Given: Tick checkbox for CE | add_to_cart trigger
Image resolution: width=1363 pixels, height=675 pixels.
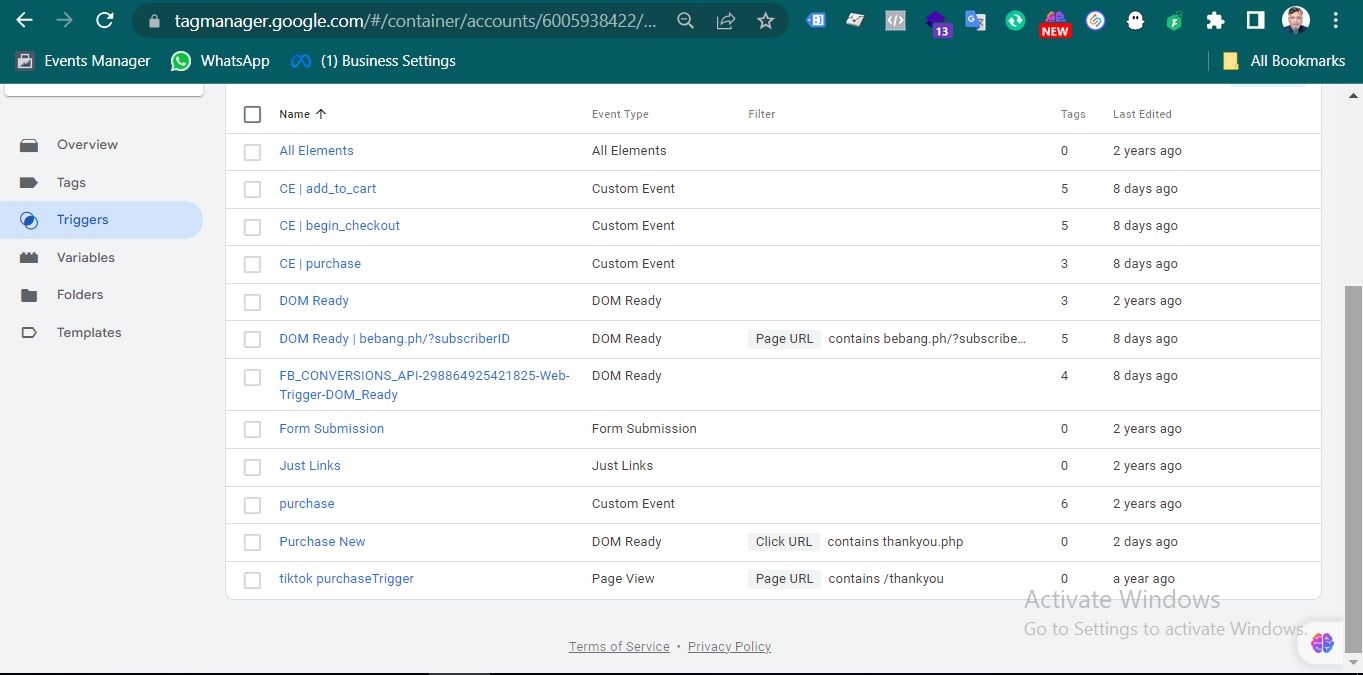Looking at the screenshot, I should [252, 189].
